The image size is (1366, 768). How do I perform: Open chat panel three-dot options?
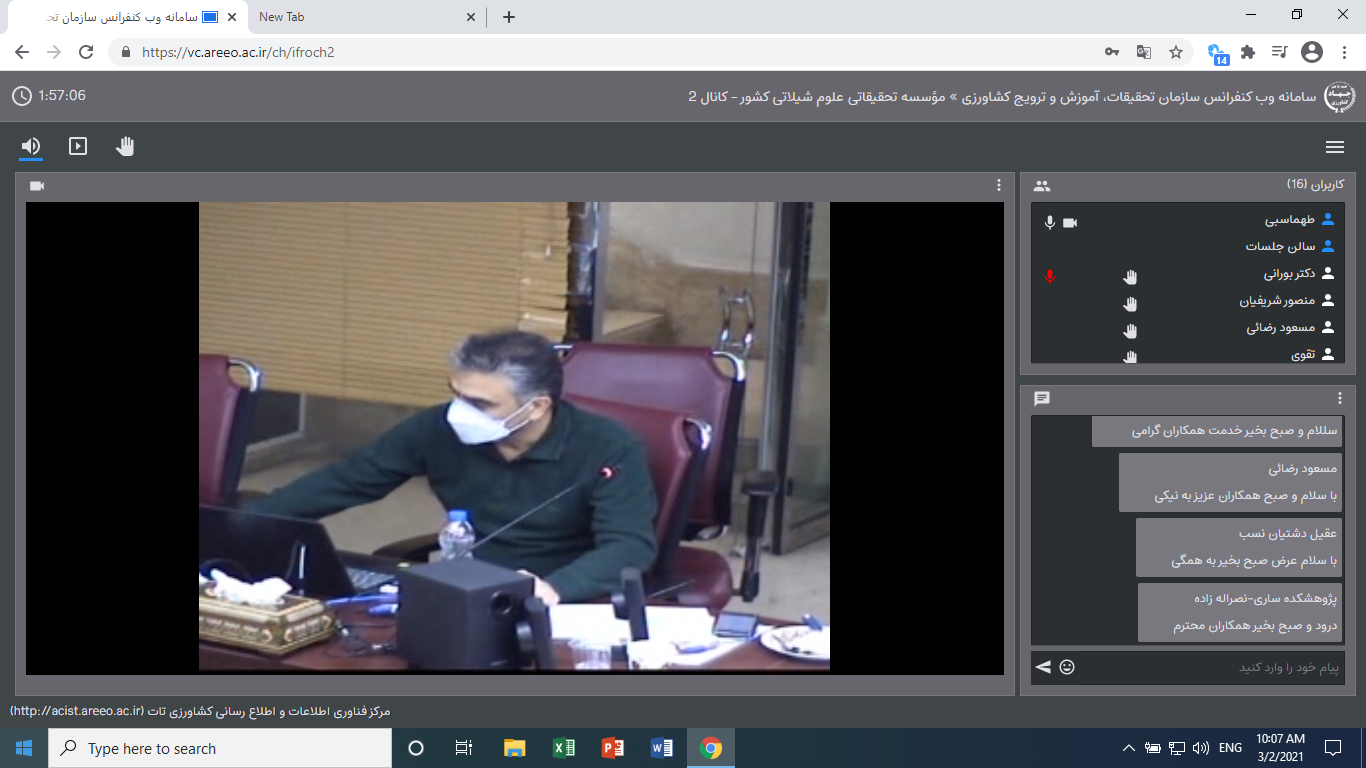pyautogui.click(x=1340, y=398)
